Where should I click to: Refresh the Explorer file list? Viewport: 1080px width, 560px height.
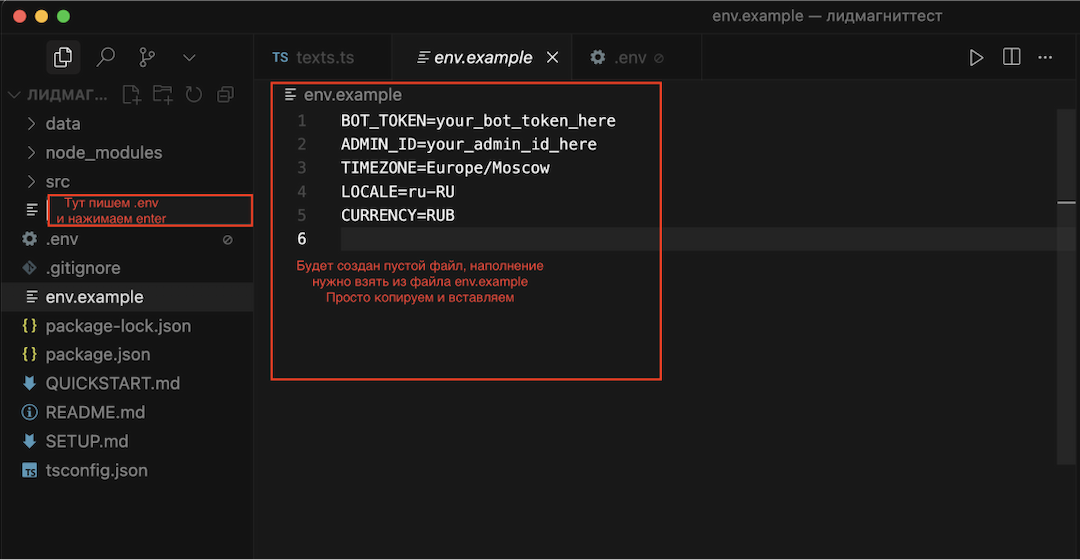(193, 95)
